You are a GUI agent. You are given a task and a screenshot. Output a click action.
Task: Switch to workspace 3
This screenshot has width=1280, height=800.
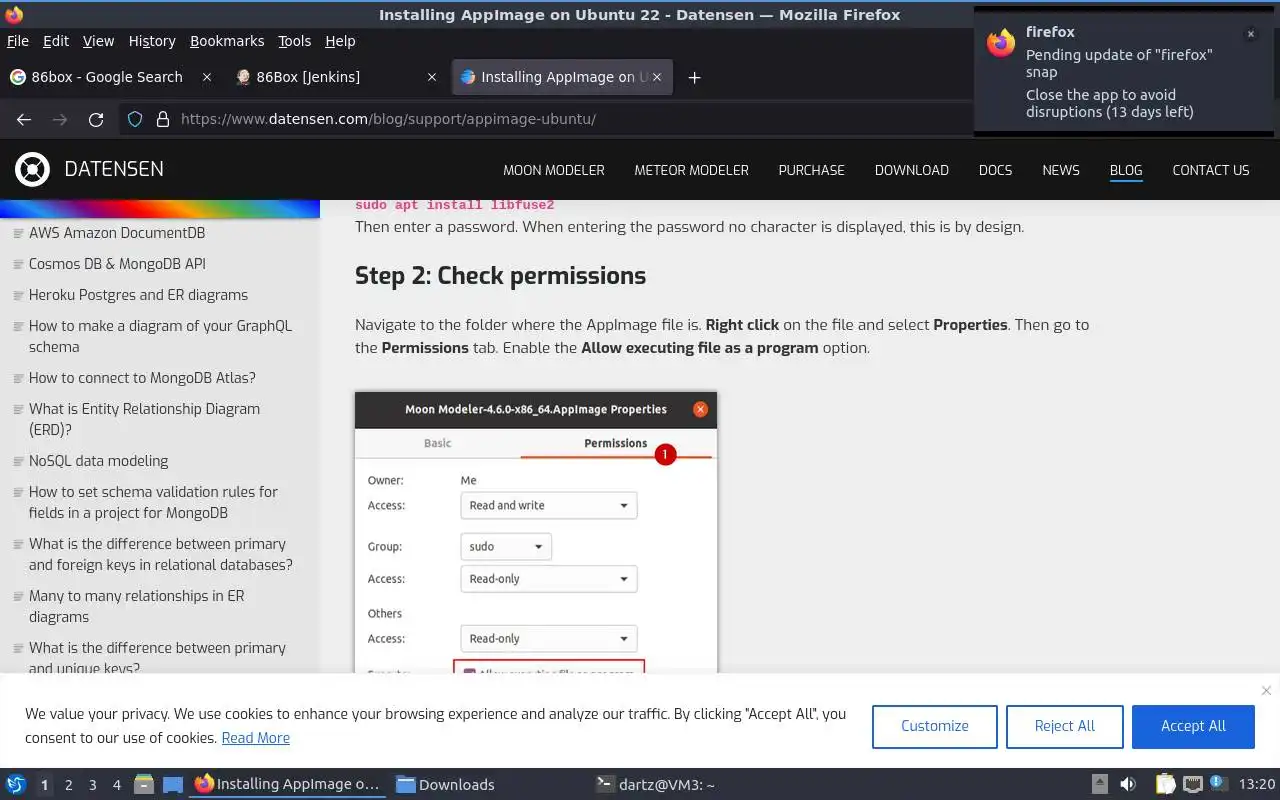[92, 785]
